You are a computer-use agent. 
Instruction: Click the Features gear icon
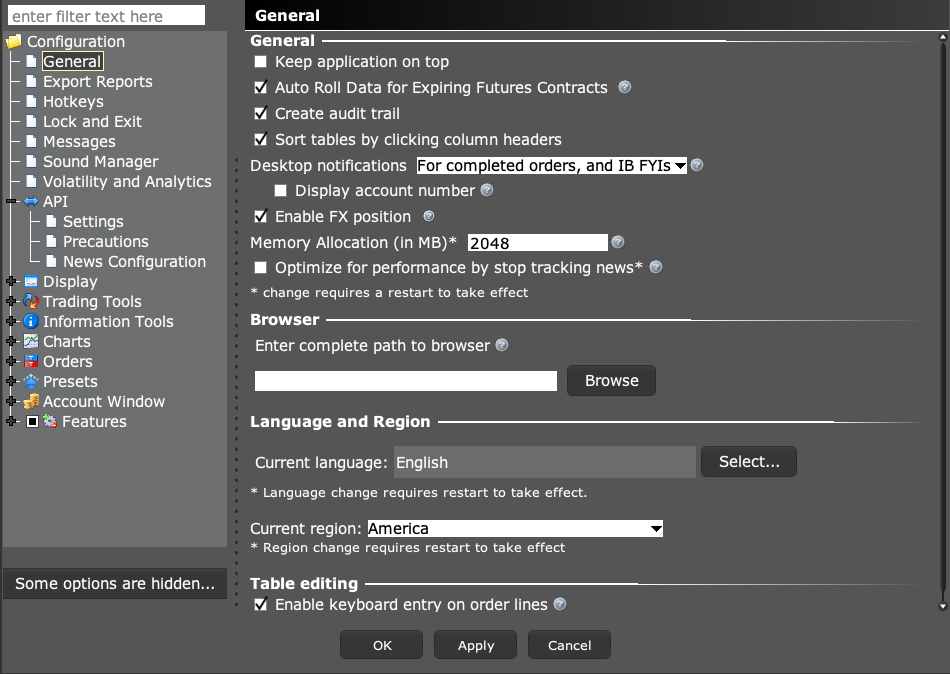(50, 421)
